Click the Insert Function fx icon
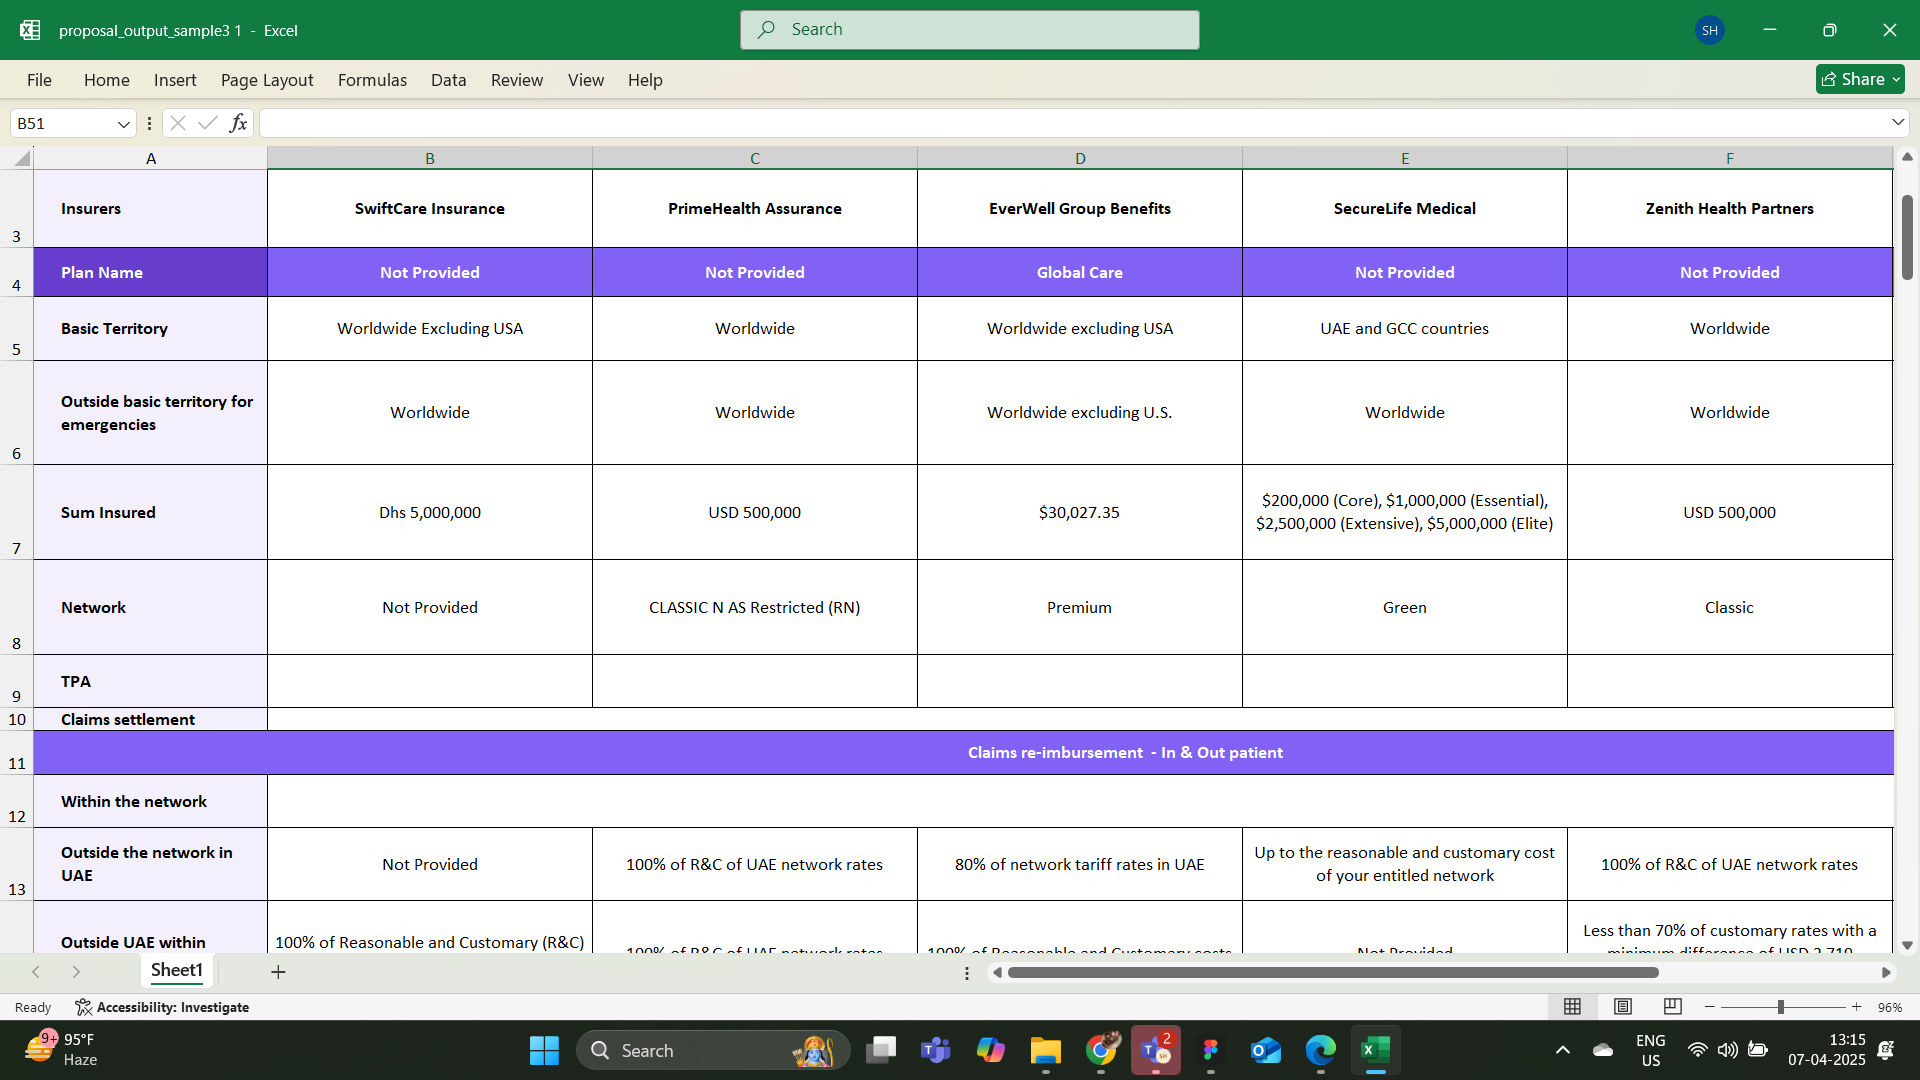 point(238,123)
